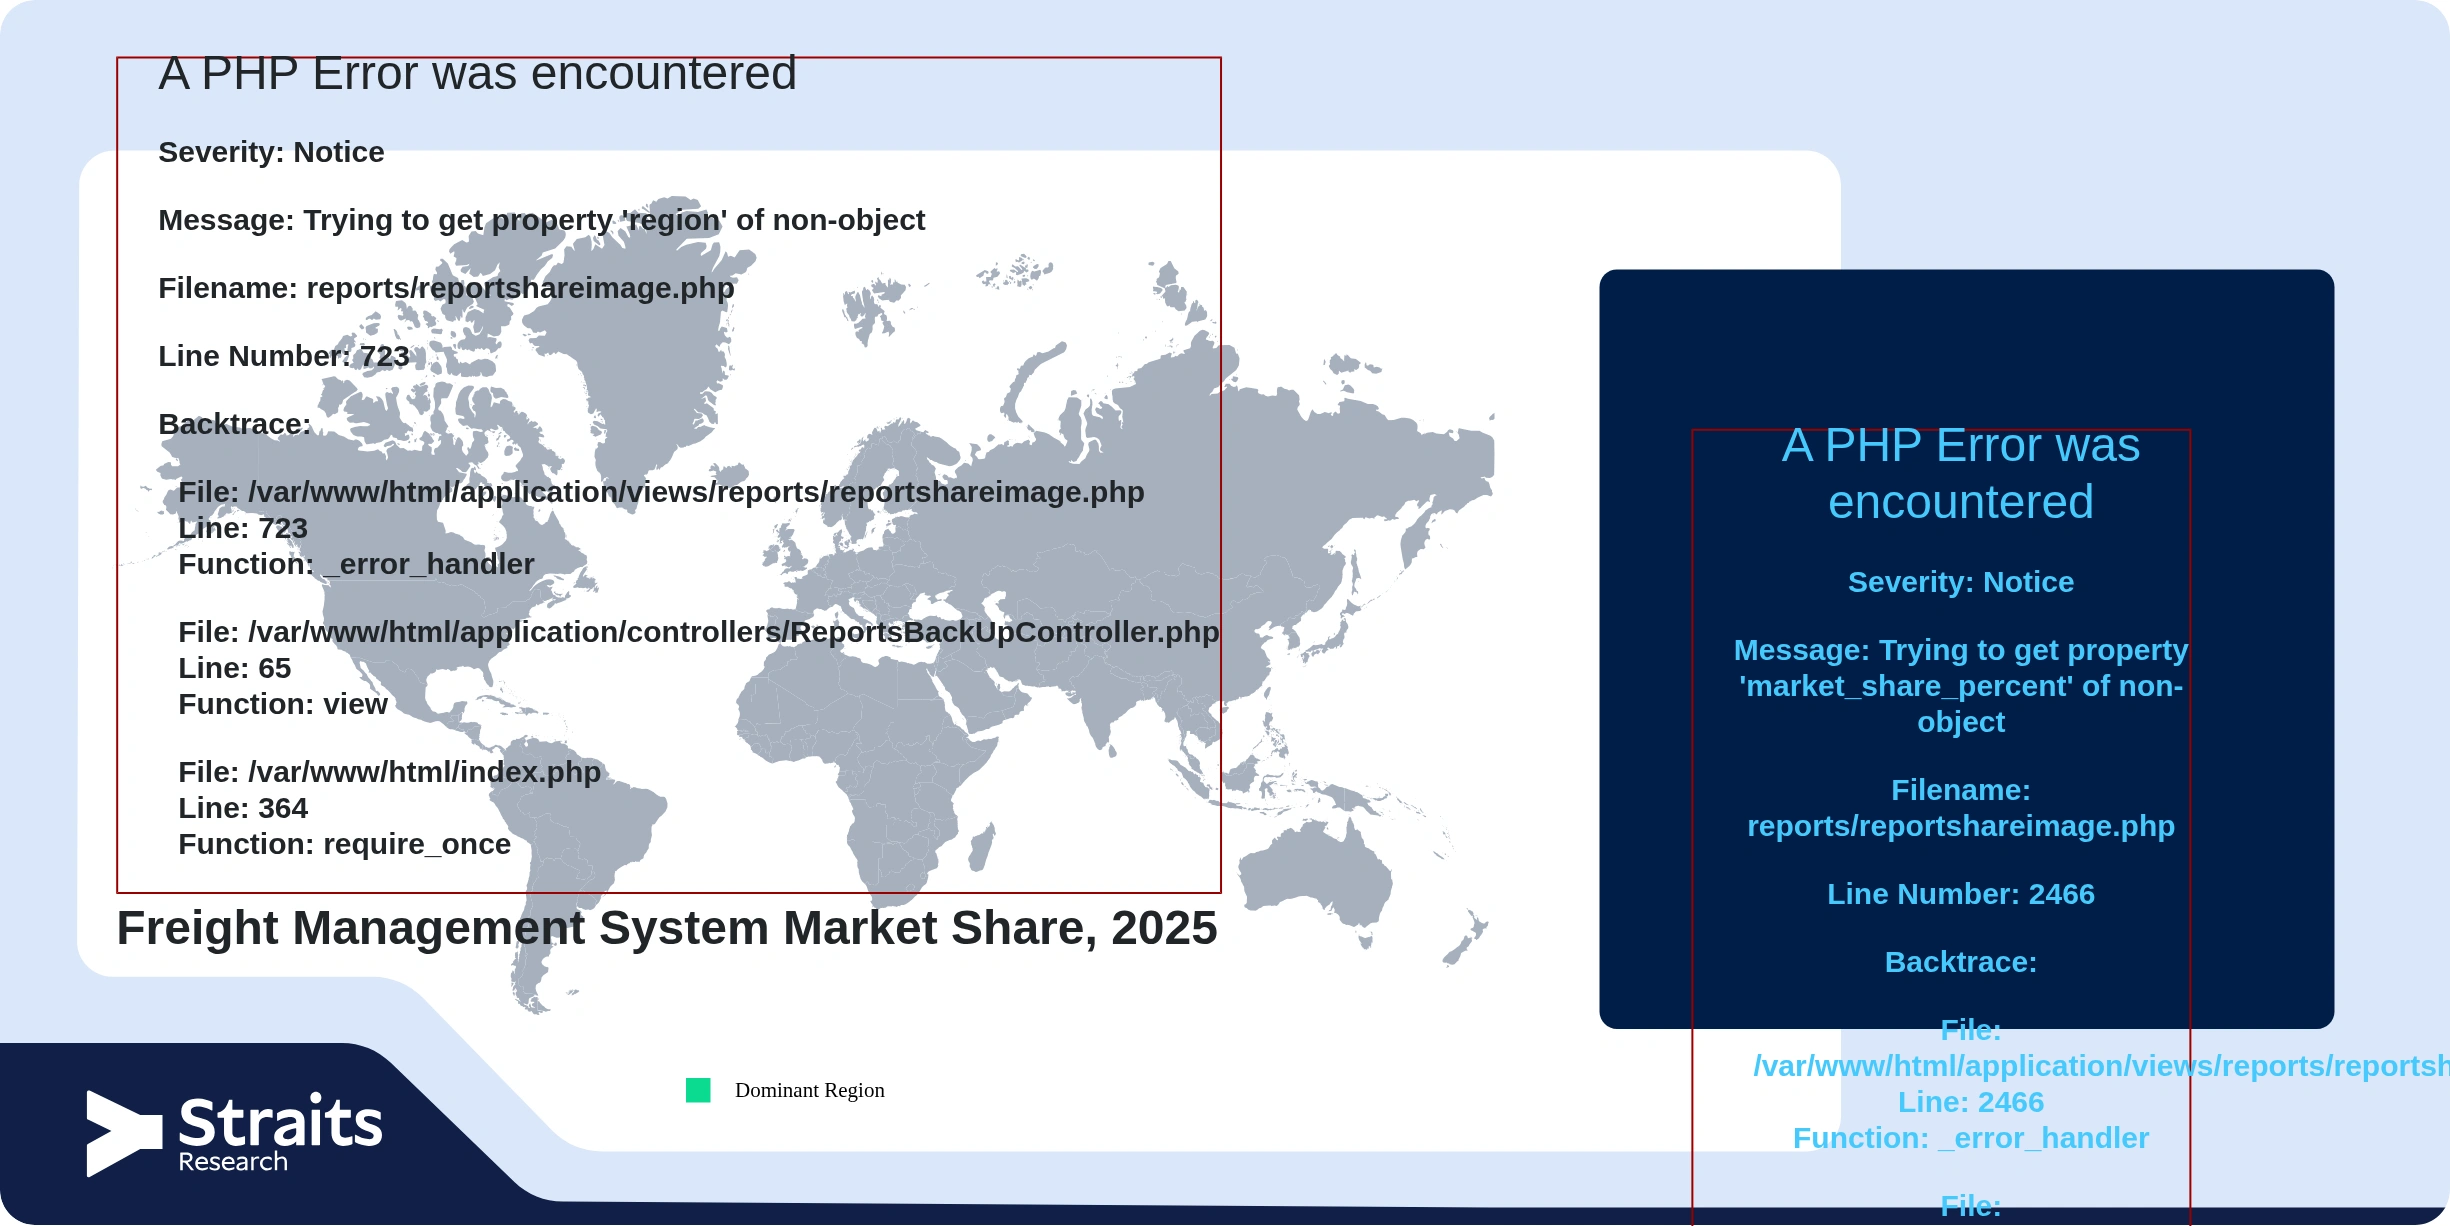Select the dark 'Severity: Notice' line
The height and width of the screenshot is (1226, 2450).
271,152
